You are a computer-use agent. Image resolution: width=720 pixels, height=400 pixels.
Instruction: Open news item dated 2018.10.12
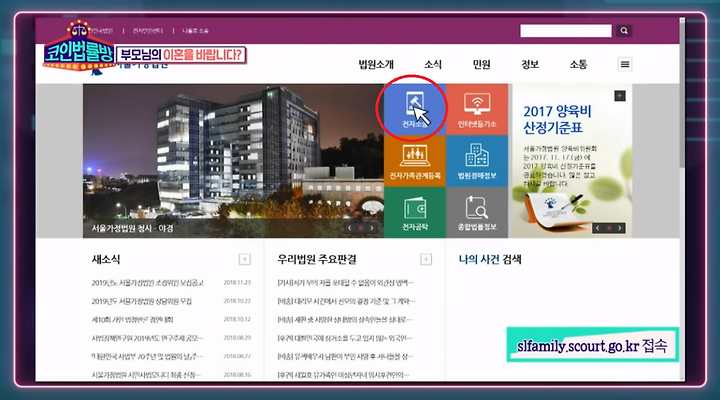132,320
